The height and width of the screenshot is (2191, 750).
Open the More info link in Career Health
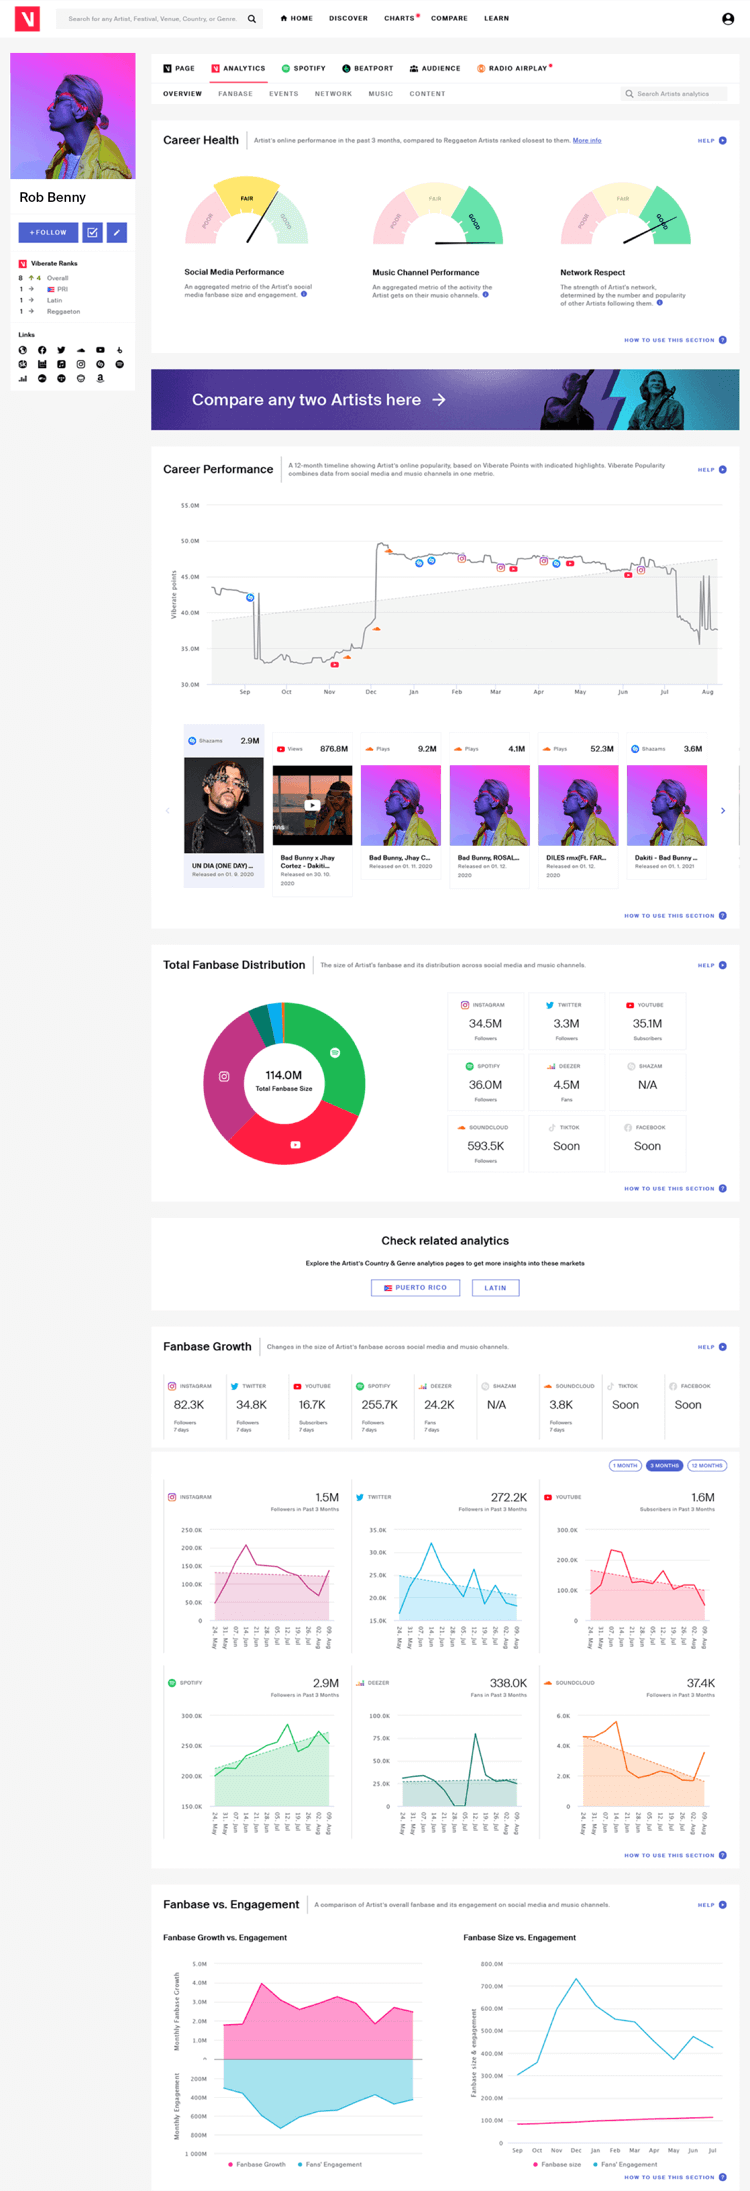click(587, 141)
